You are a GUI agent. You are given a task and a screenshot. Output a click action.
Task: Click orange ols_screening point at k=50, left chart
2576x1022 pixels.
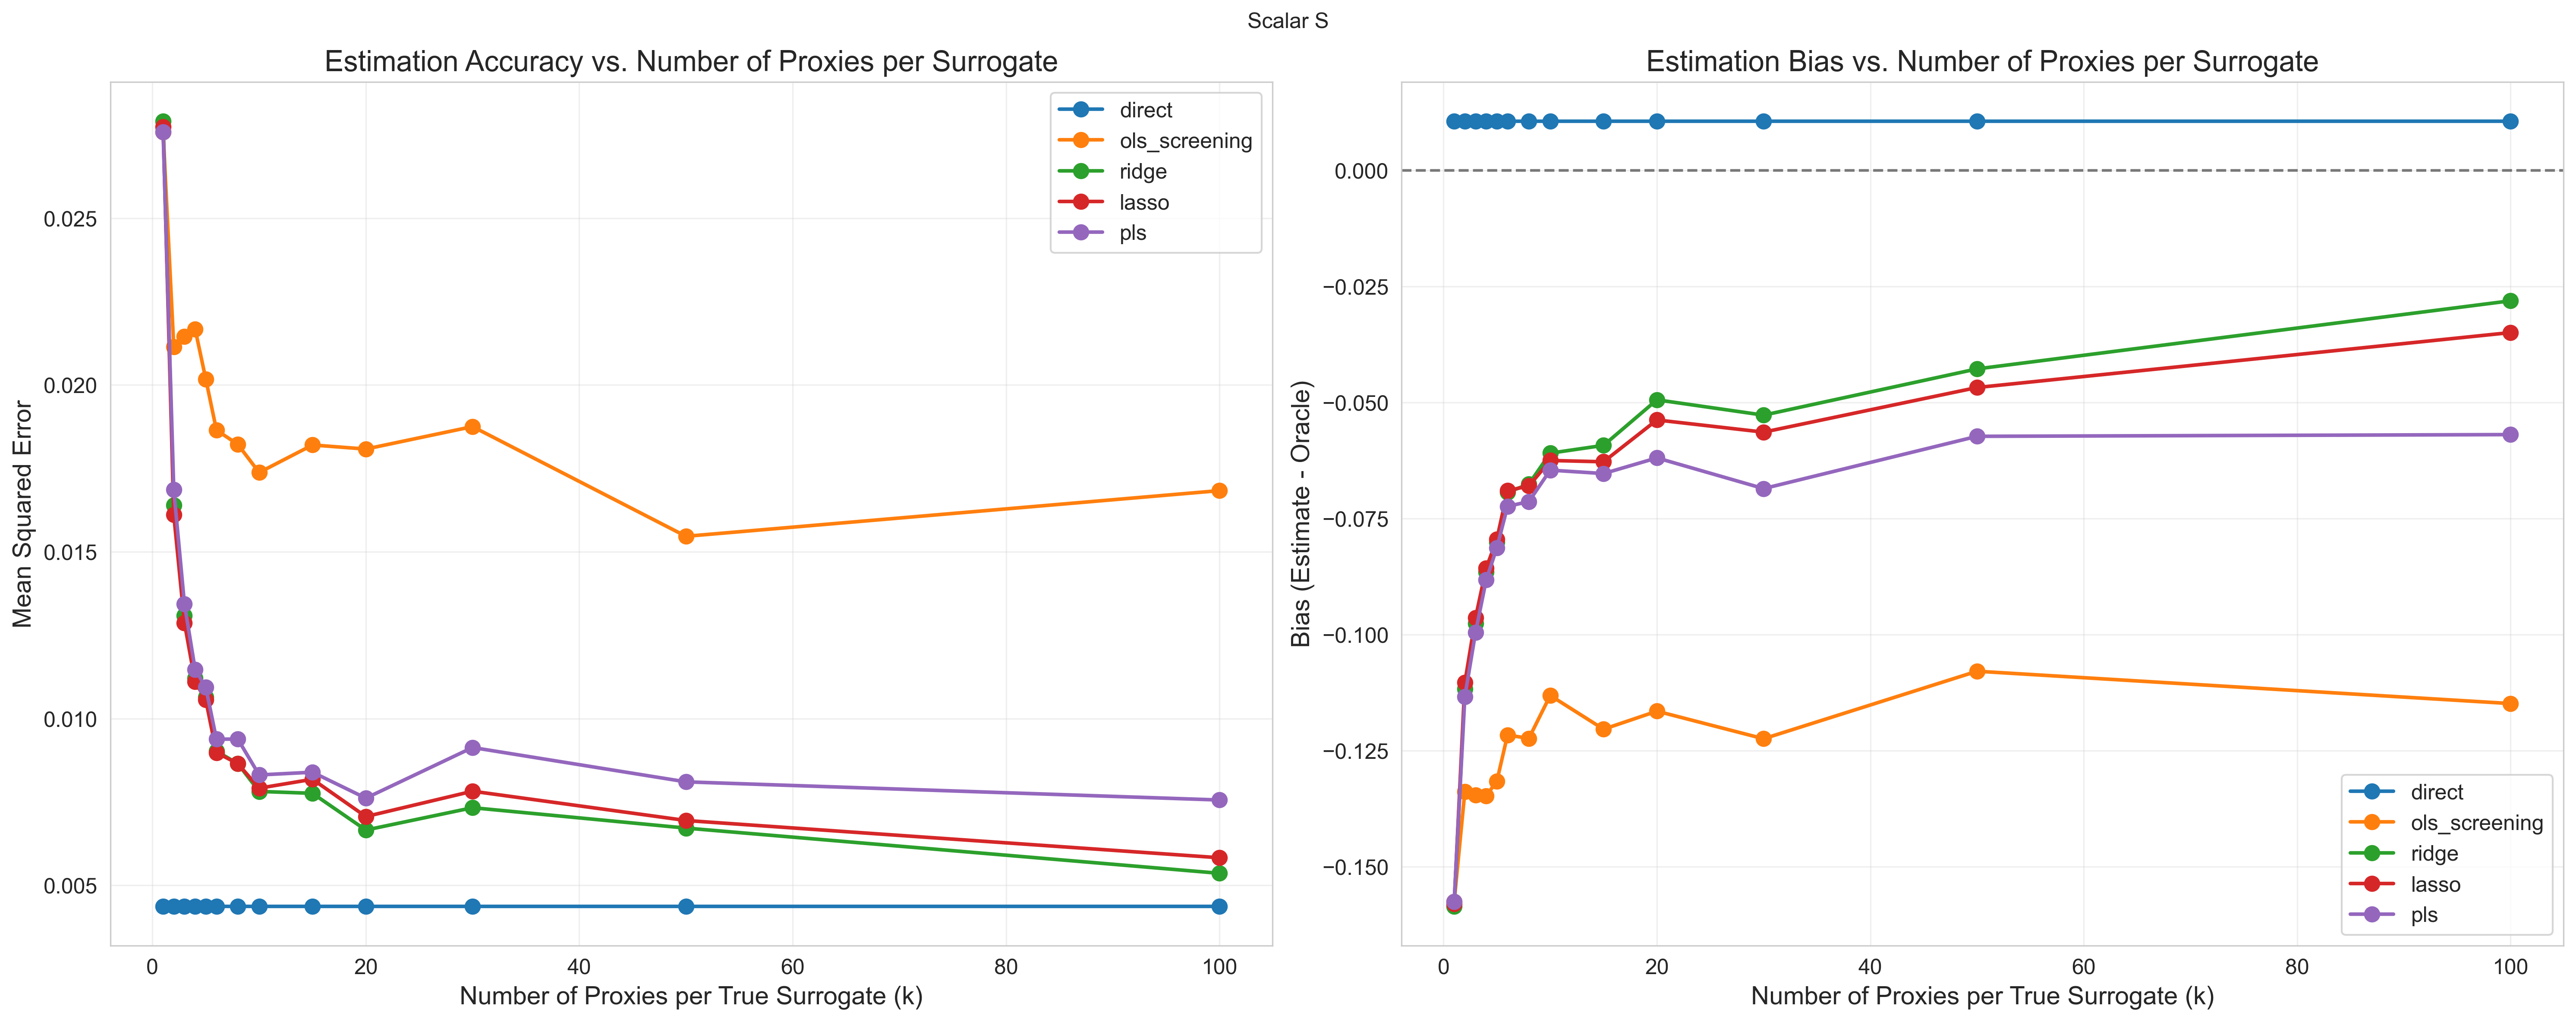686,536
